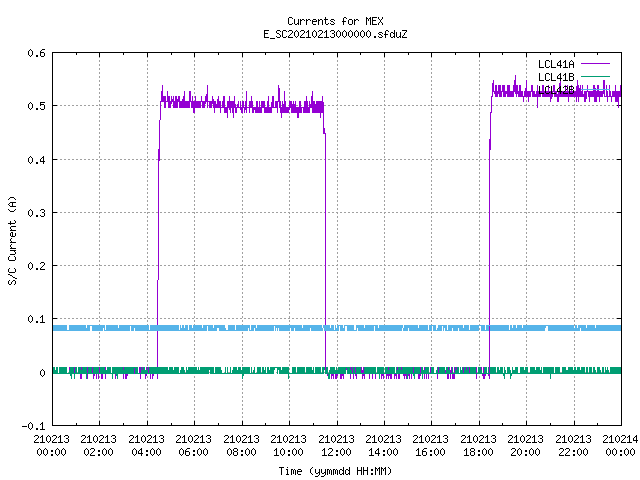Click the LCL42B legend label
This screenshot has height=480, width=640.
pyautogui.click(x=556, y=90)
